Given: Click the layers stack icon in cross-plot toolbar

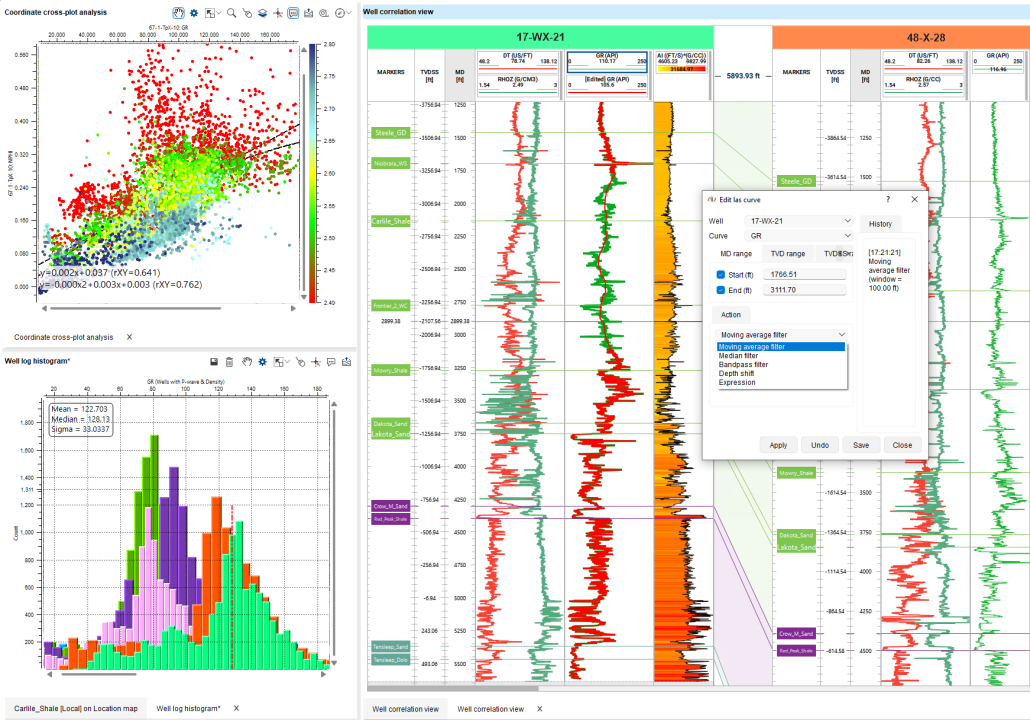Looking at the screenshot, I should (262, 13).
